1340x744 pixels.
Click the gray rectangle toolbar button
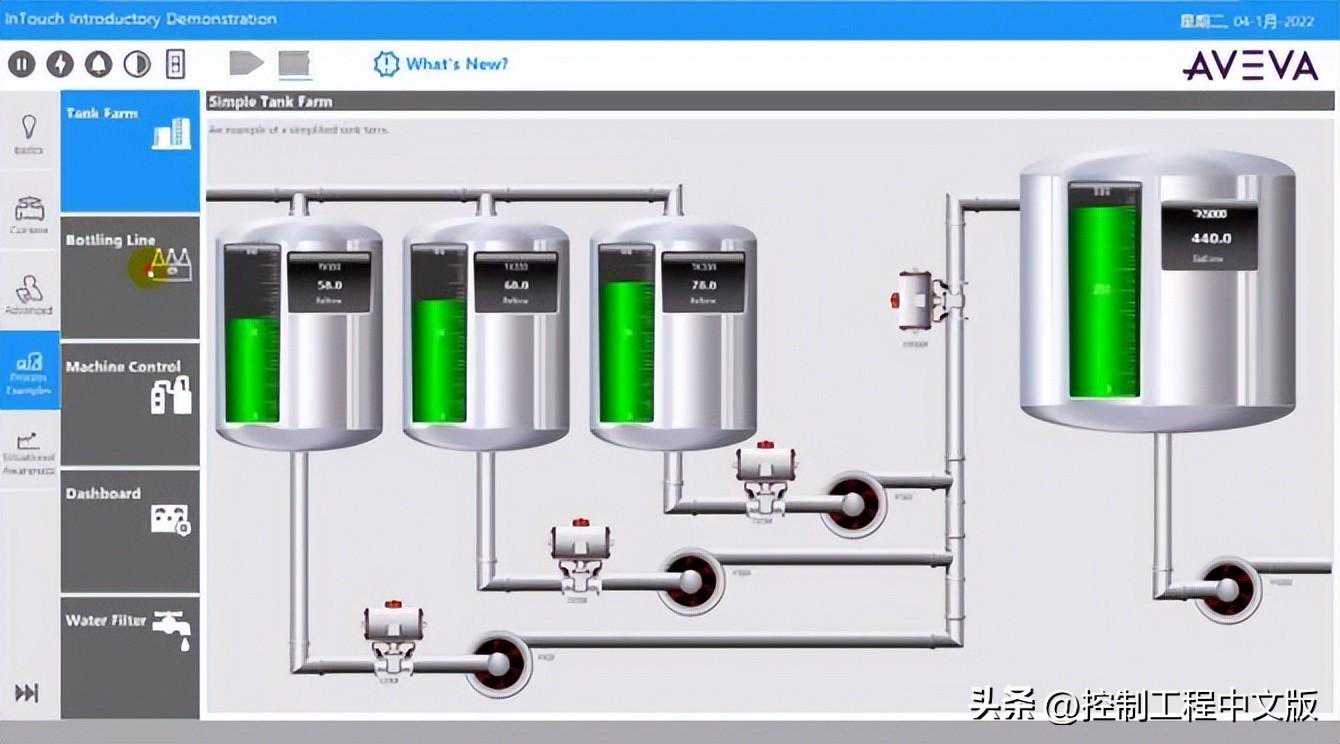[x=295, y=64]
